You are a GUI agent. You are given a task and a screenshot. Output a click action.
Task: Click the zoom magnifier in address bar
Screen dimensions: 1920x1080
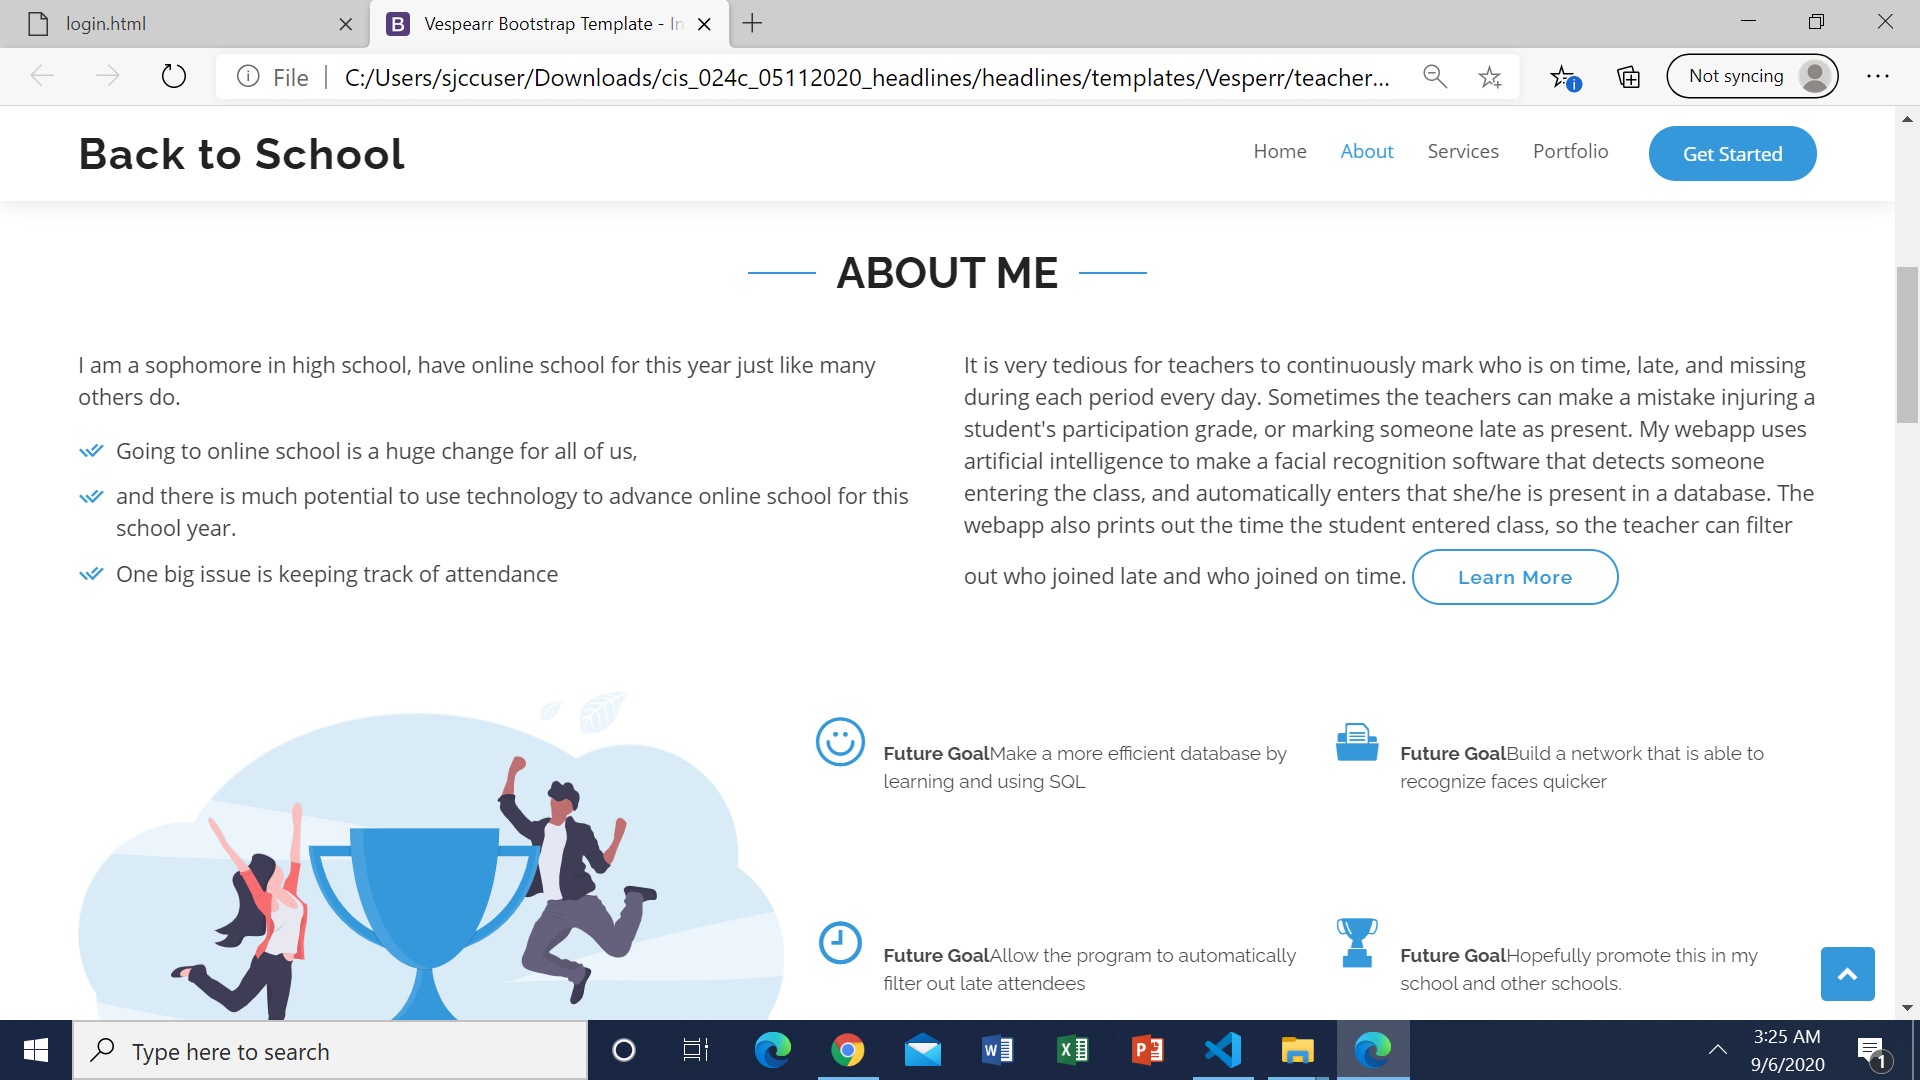(1435, 77)
